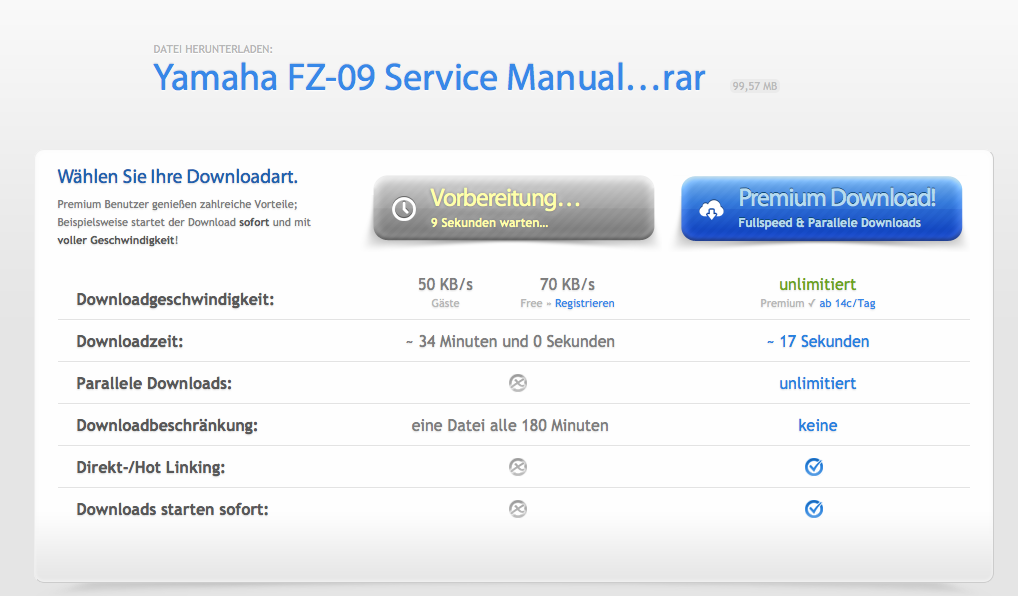Viewport: 1018px width, 596px height.
Task: Click 'keine' in the Downloadbeschränkung row
Action: point(817,425)
